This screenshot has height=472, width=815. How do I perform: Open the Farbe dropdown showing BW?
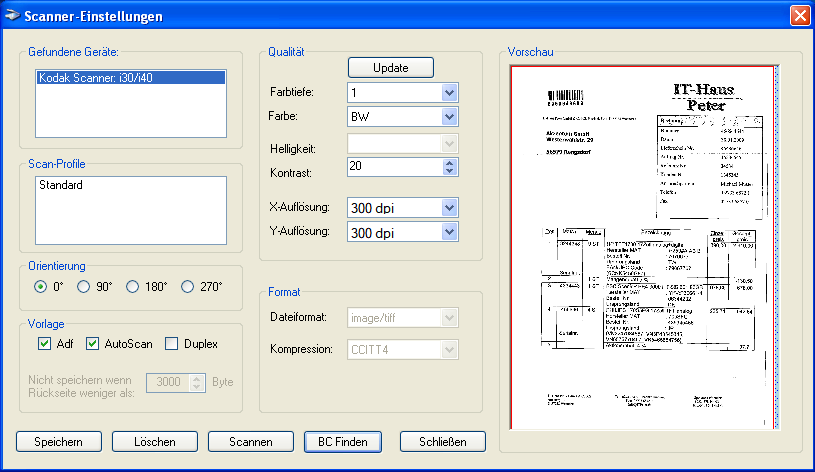point(449,116)
